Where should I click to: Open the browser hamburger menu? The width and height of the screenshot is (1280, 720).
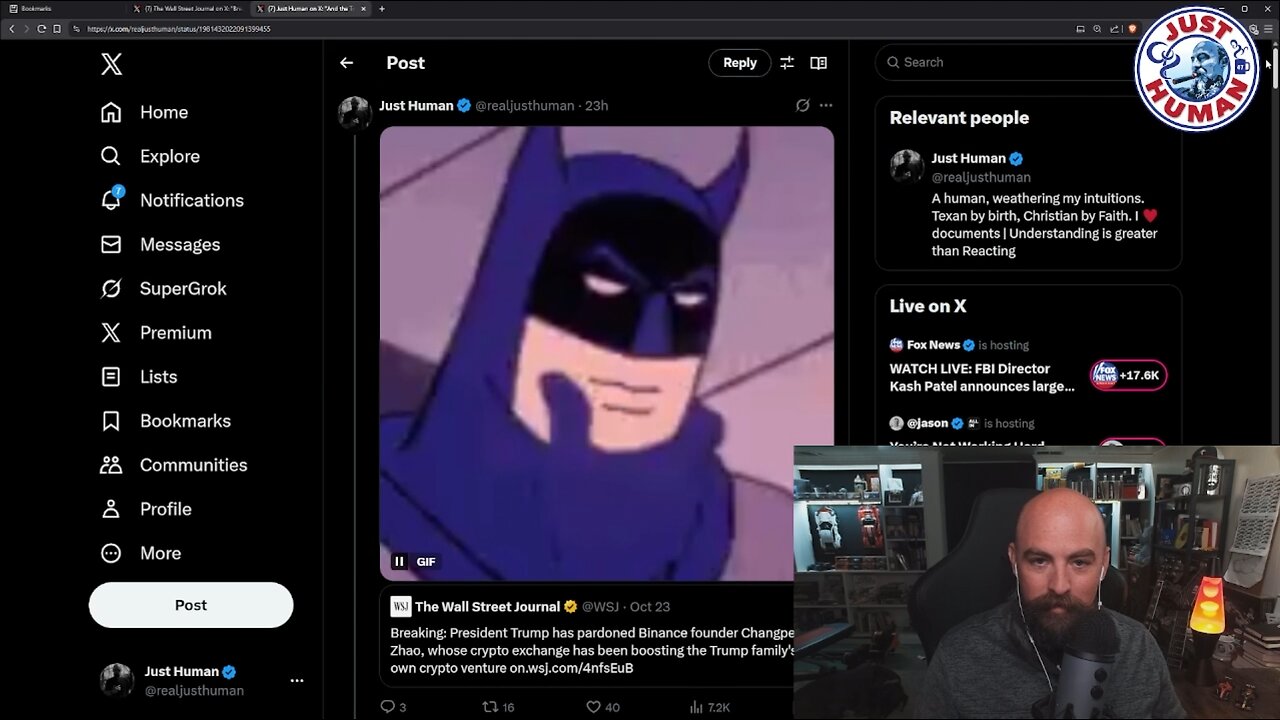click(x=1269, y=29)
